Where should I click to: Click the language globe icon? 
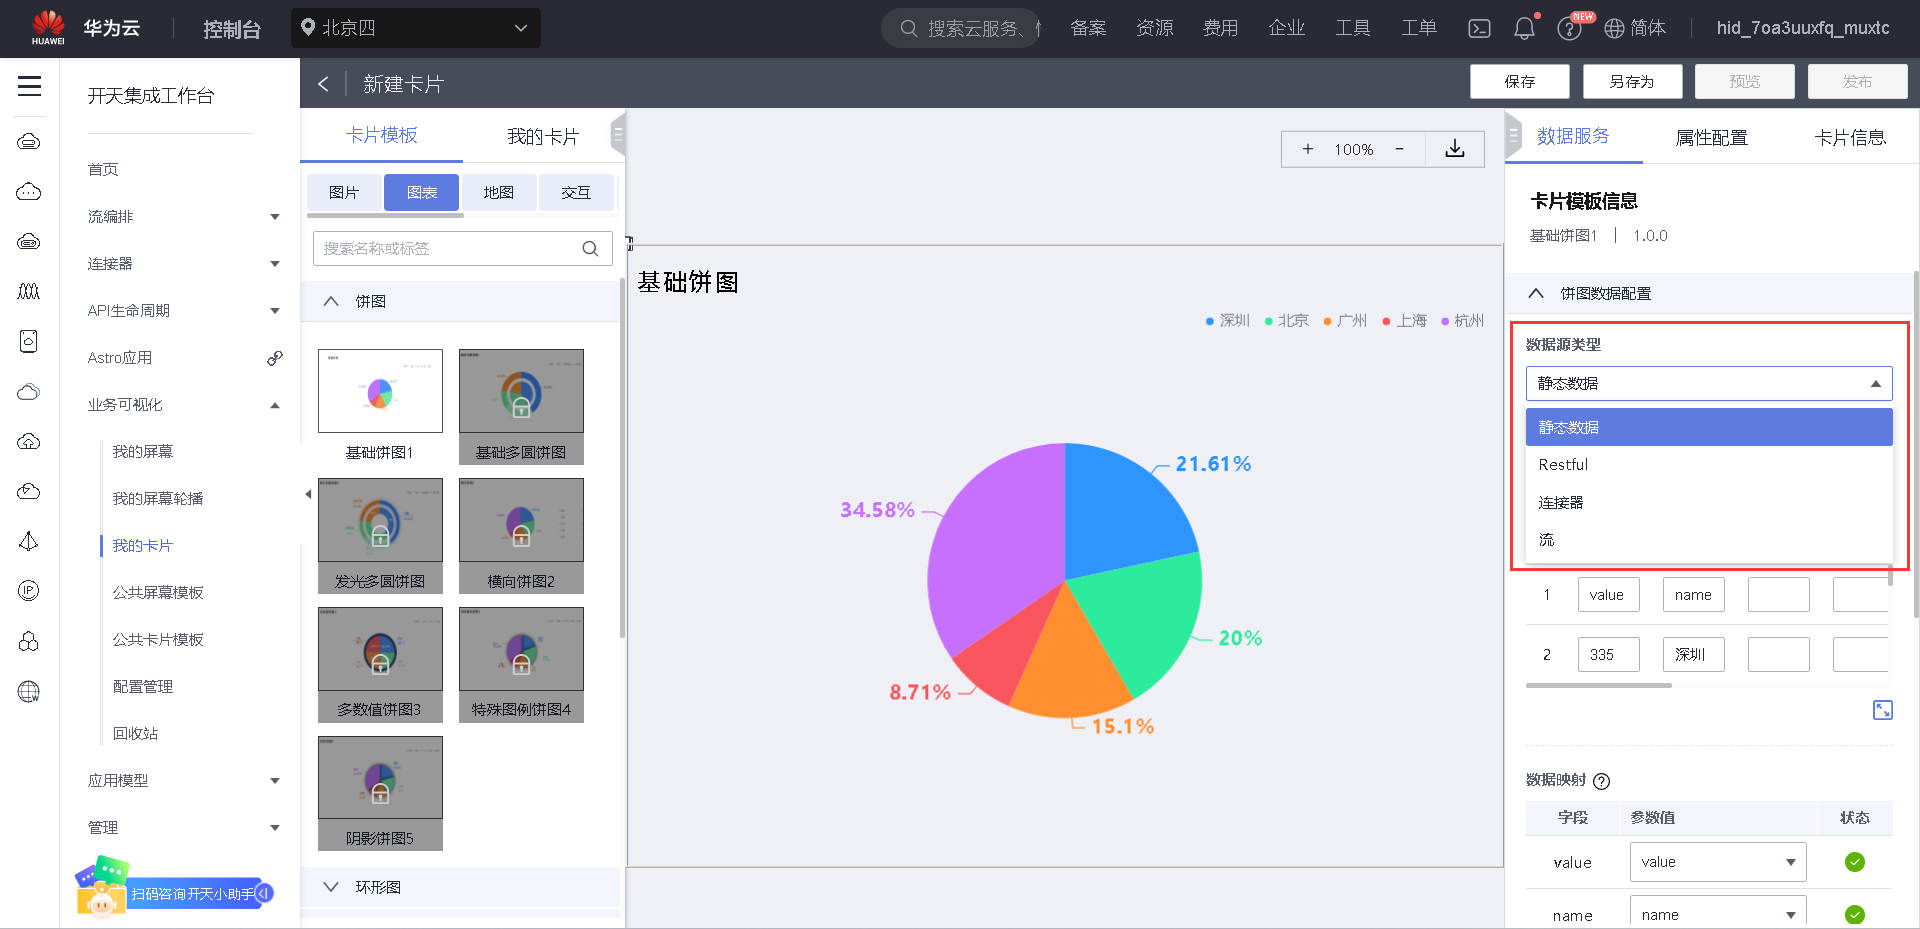[x=1614, y=28]
